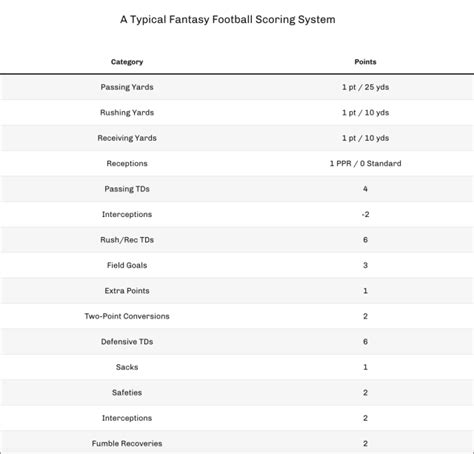Screen dimensions: 474x454
Task: Select the Defensive TDs category cell
Action: click(x=127, y=342)
